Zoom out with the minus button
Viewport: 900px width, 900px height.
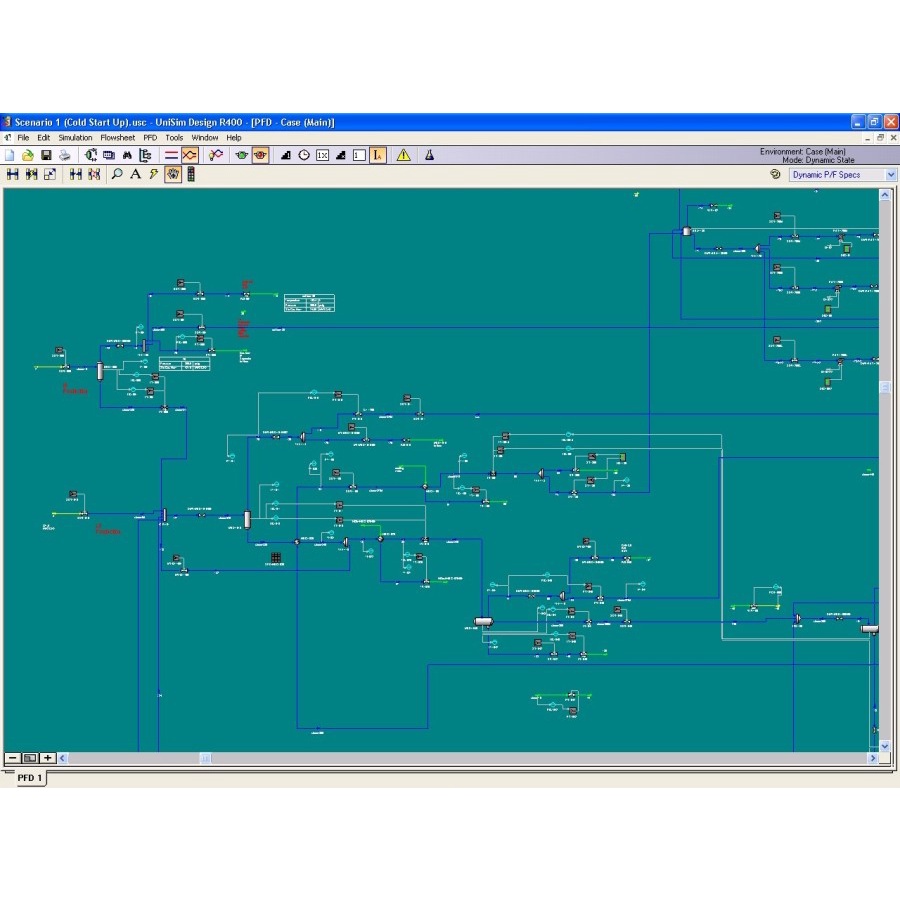click(x=13, y=758)
